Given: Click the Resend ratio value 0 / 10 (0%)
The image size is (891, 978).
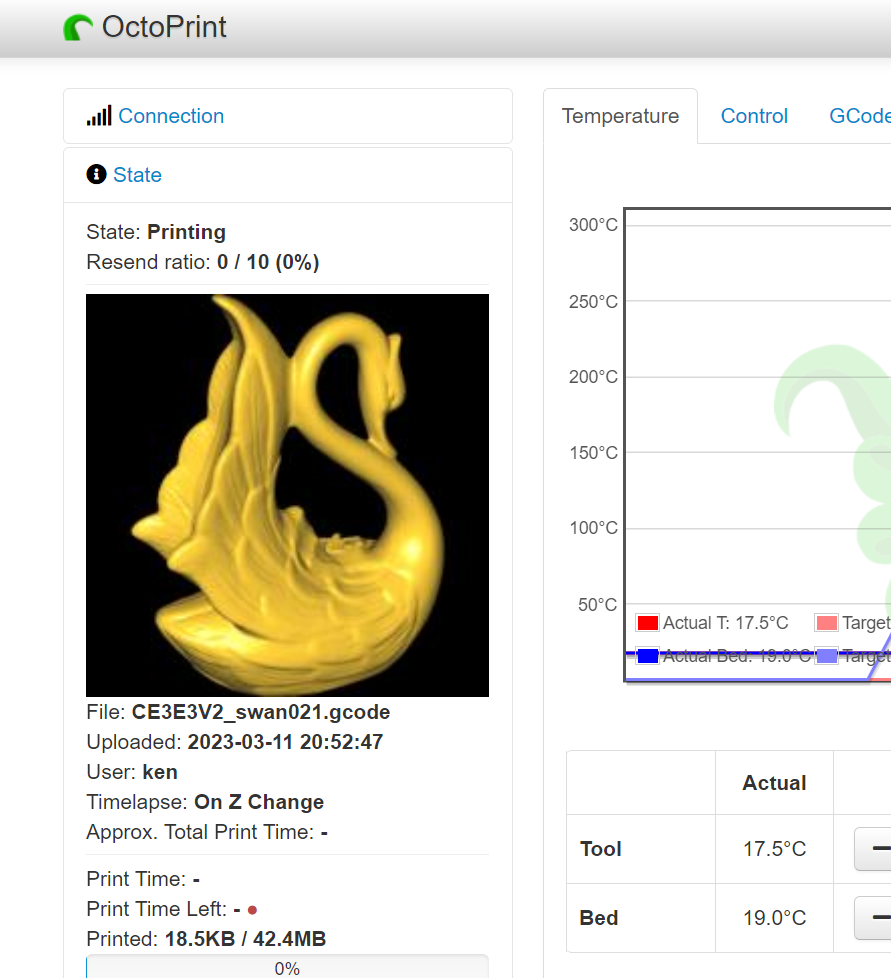Looking at the screenshot, I should [268, 262].
